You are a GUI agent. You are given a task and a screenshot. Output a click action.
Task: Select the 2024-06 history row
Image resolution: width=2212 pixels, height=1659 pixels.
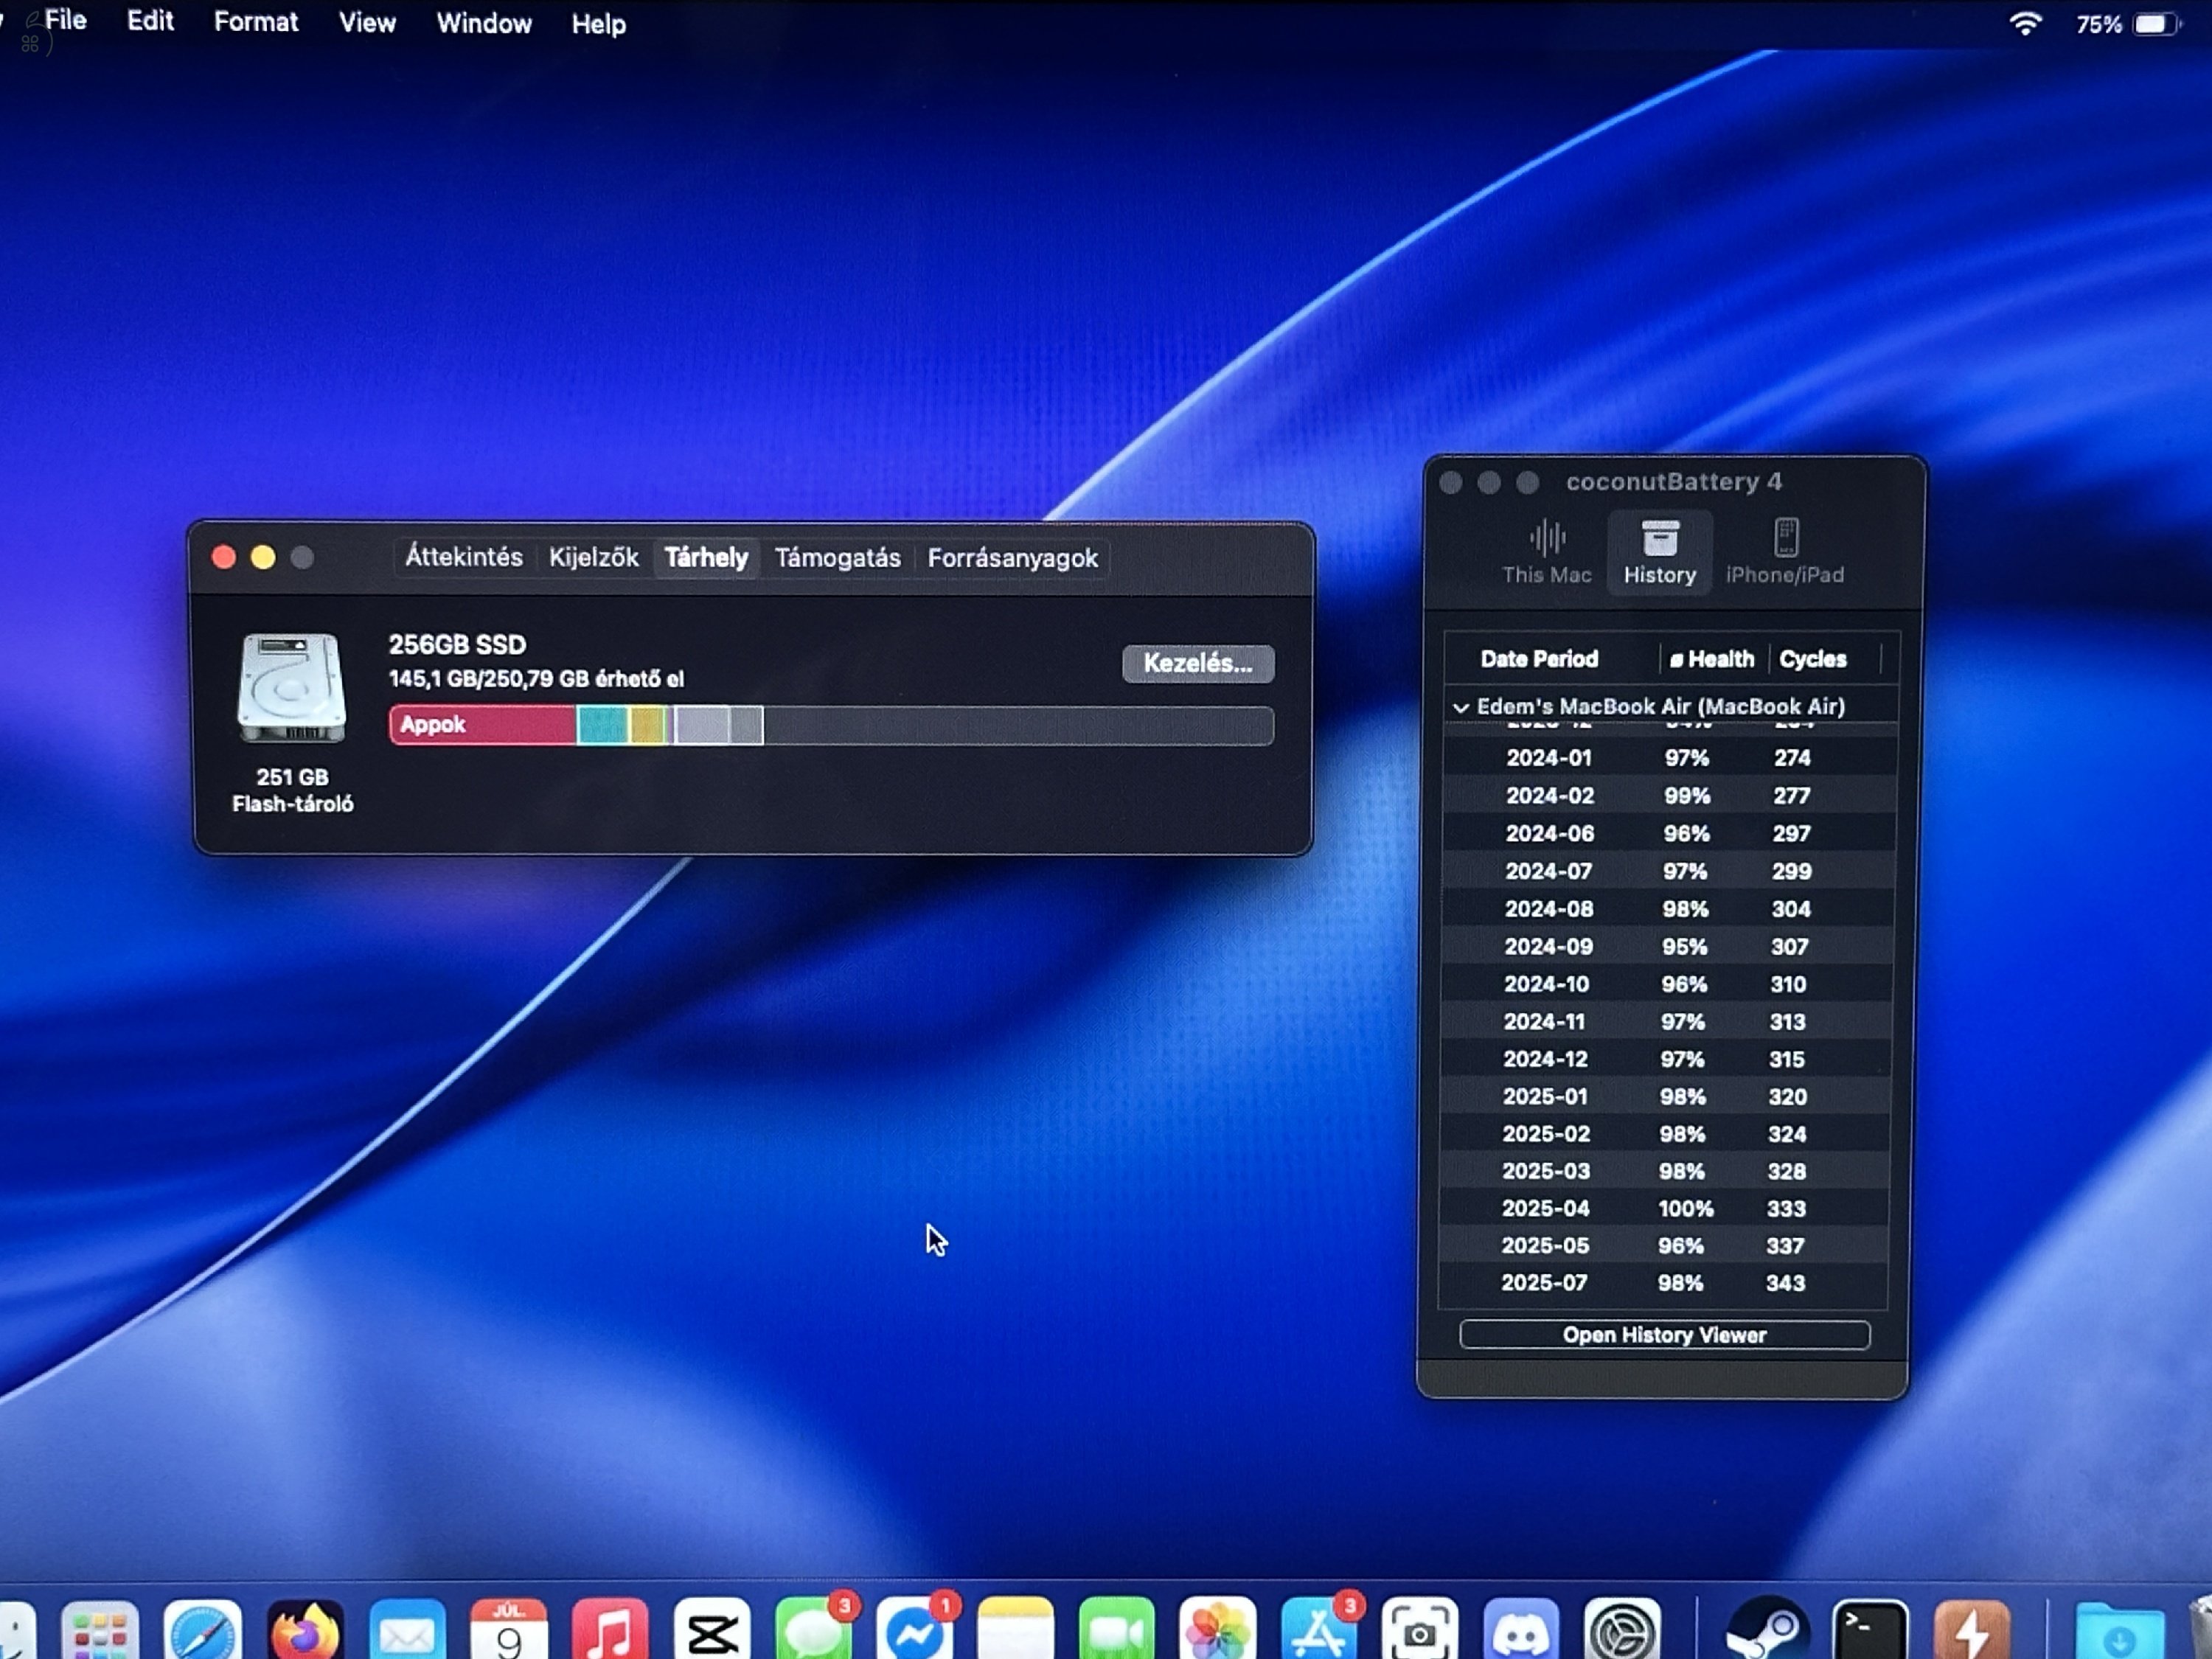coord(1668,833)
